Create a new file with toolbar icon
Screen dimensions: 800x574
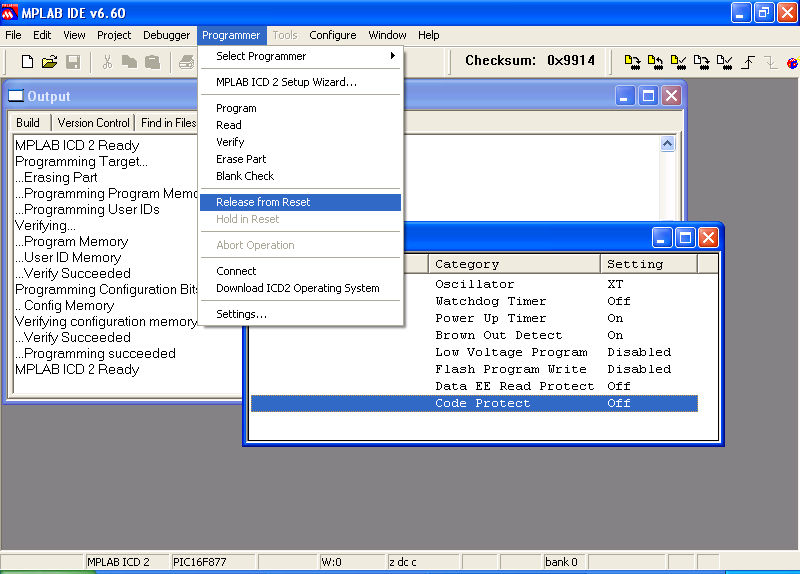(27, 62)
